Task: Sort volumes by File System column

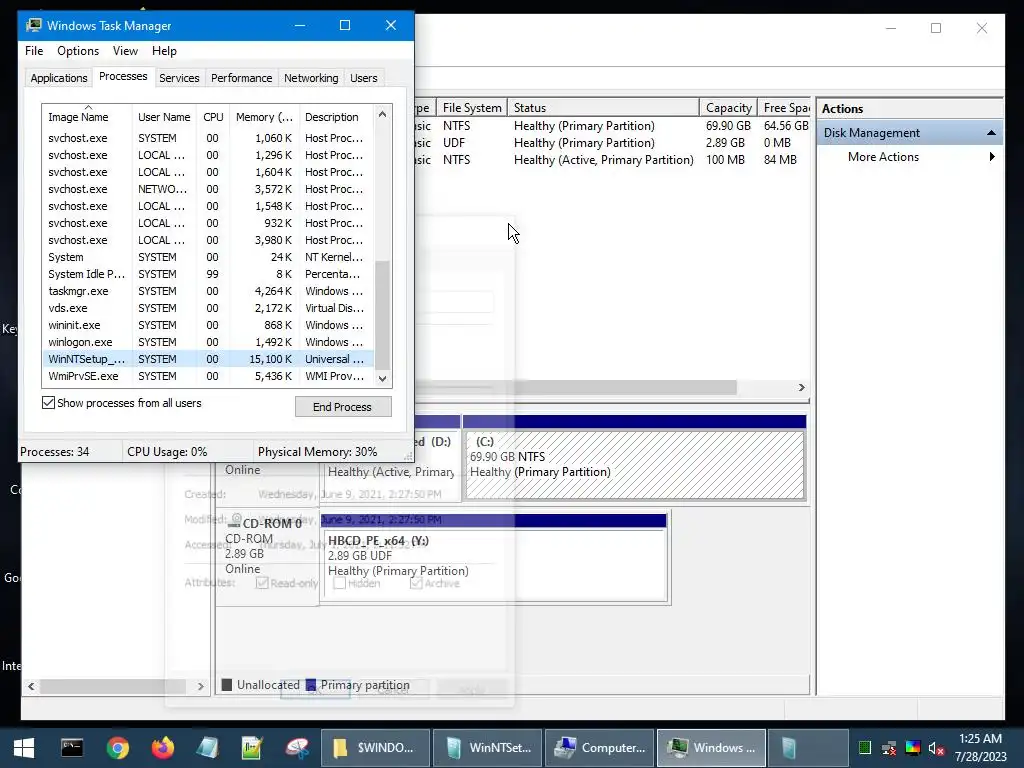Action: coord(472,108)
